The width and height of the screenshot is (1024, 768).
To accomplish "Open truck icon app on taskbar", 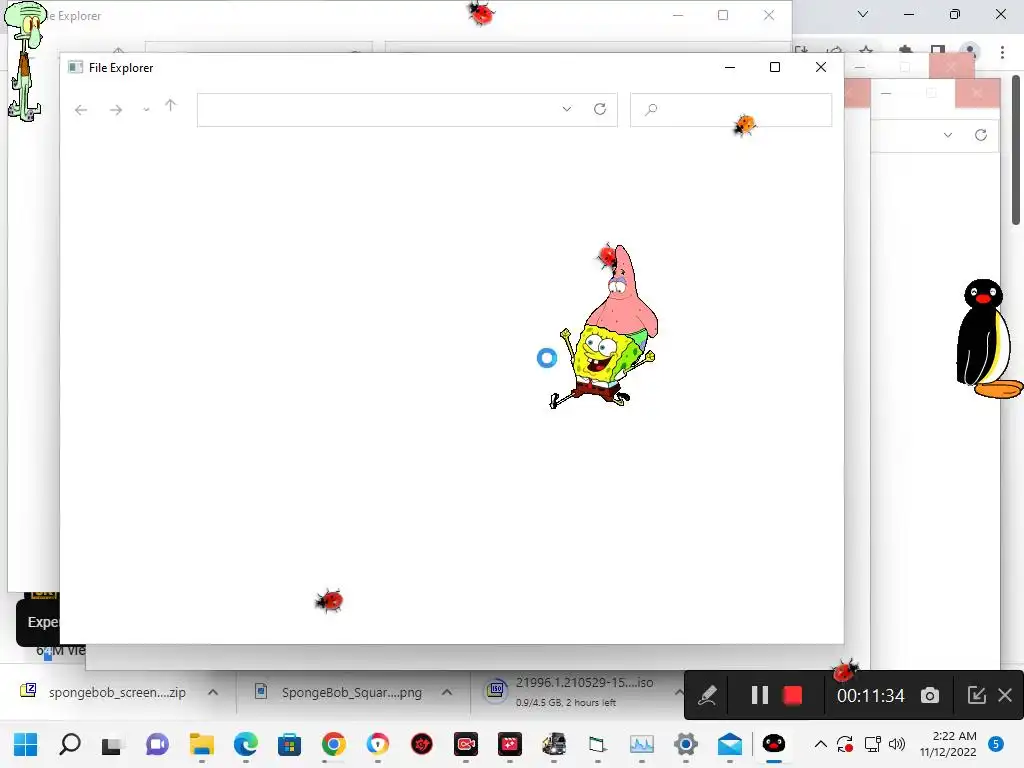I will coord(554,744).
